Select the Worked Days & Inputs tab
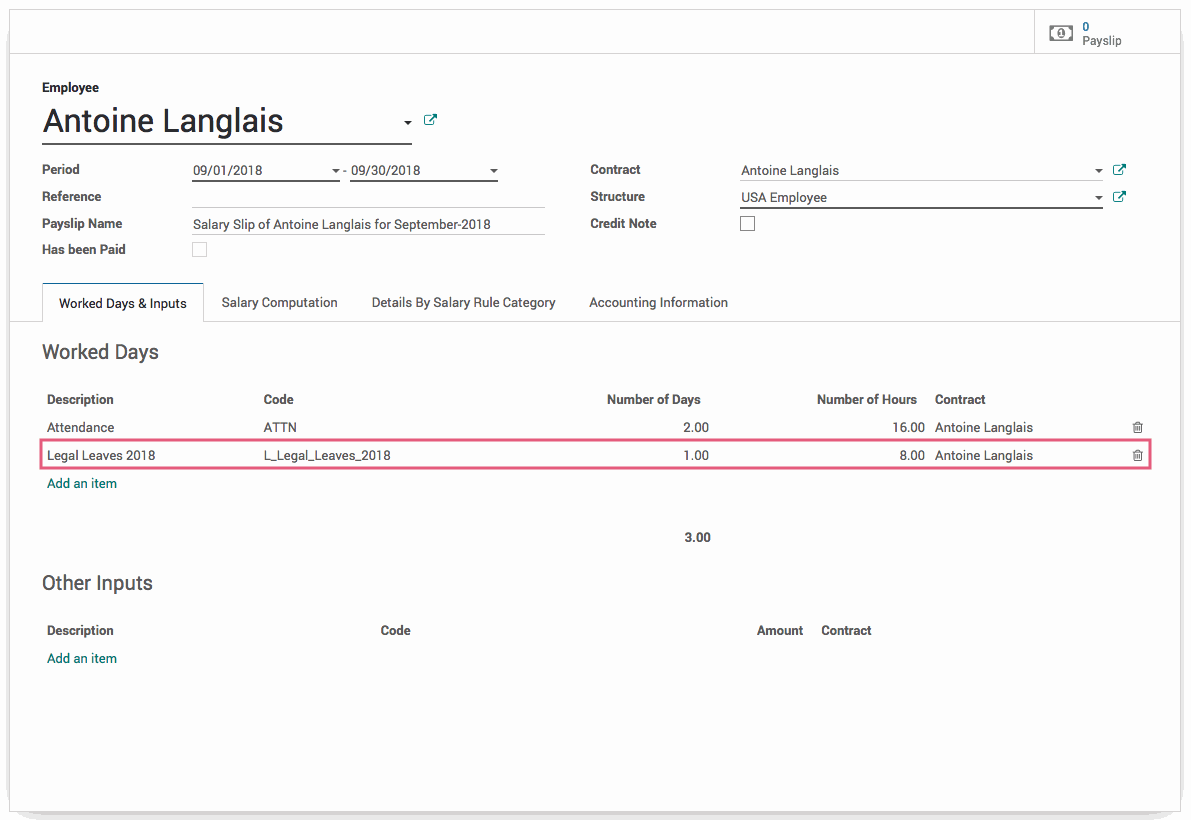 [x=122, y=303]
